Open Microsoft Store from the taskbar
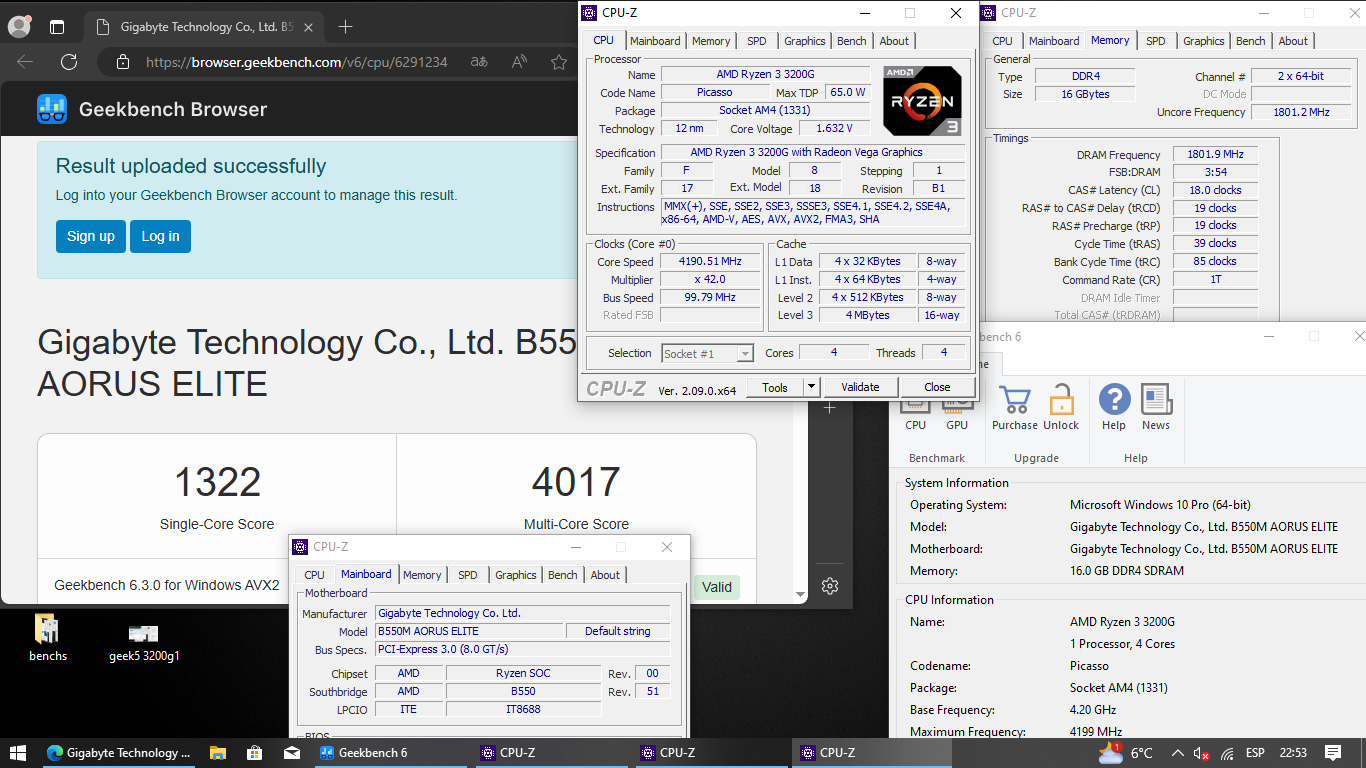 (255, 753)
